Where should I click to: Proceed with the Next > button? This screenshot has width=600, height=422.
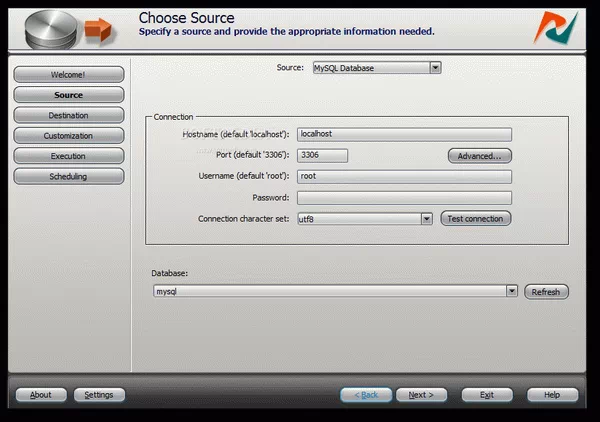click(x=421, y=394)
